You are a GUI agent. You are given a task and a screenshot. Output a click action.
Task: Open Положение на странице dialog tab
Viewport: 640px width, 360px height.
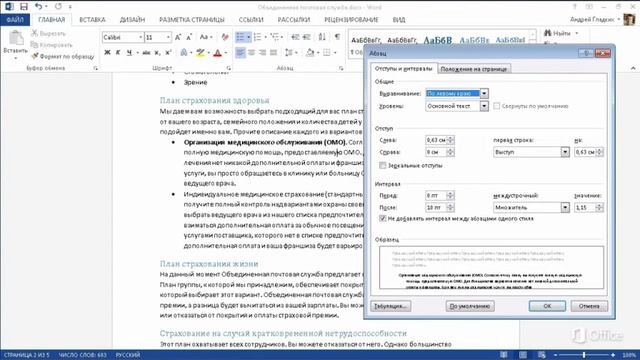tap(473, 69)
